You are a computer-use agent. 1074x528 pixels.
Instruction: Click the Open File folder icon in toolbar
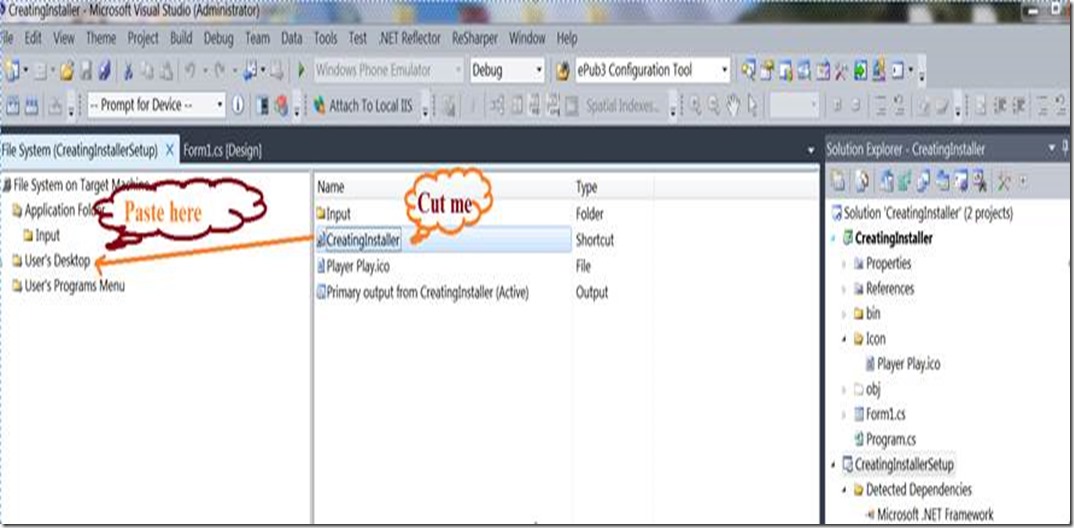click(x=67, y=71)
